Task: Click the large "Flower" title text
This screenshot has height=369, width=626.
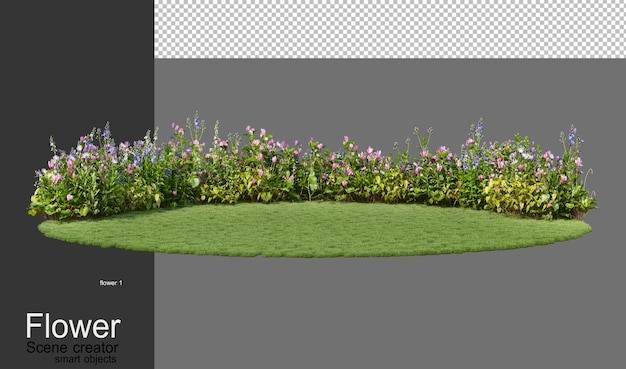Action: (73, 326)
